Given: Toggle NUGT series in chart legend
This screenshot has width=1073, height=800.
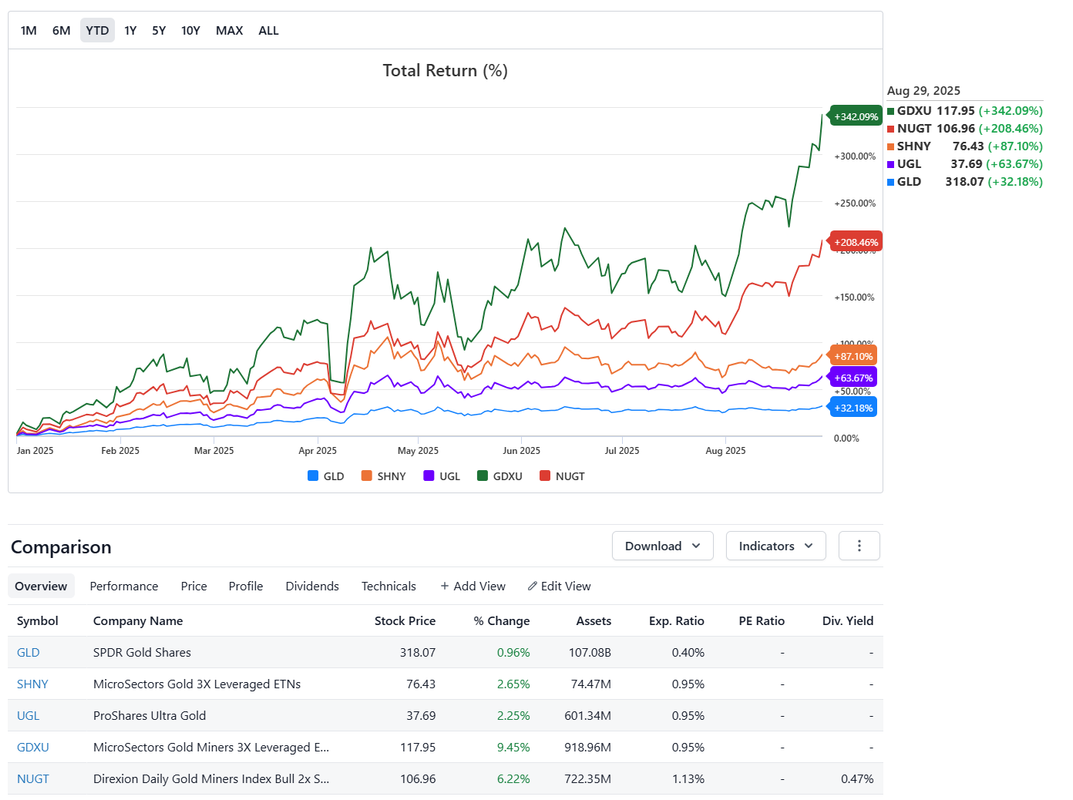Looking at the screenshot, I should [x=562, y=476].
